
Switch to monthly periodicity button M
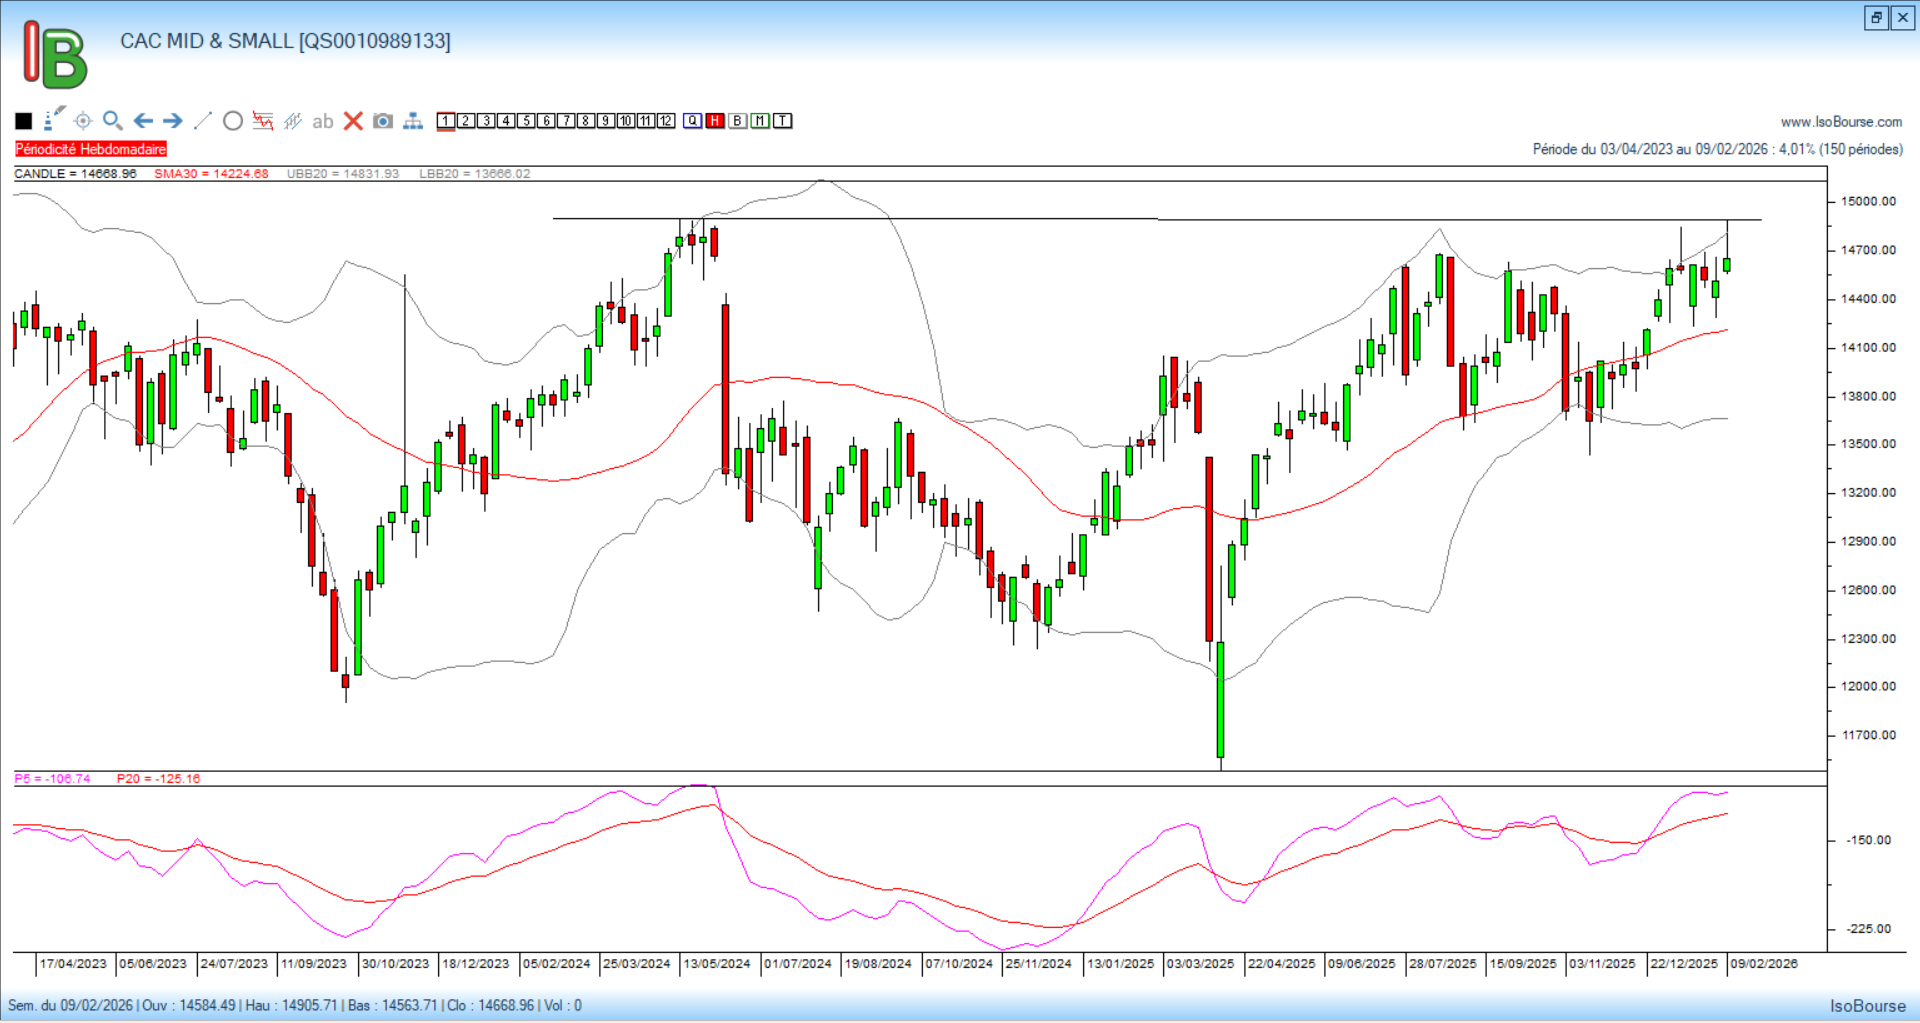tap(760, 121)
